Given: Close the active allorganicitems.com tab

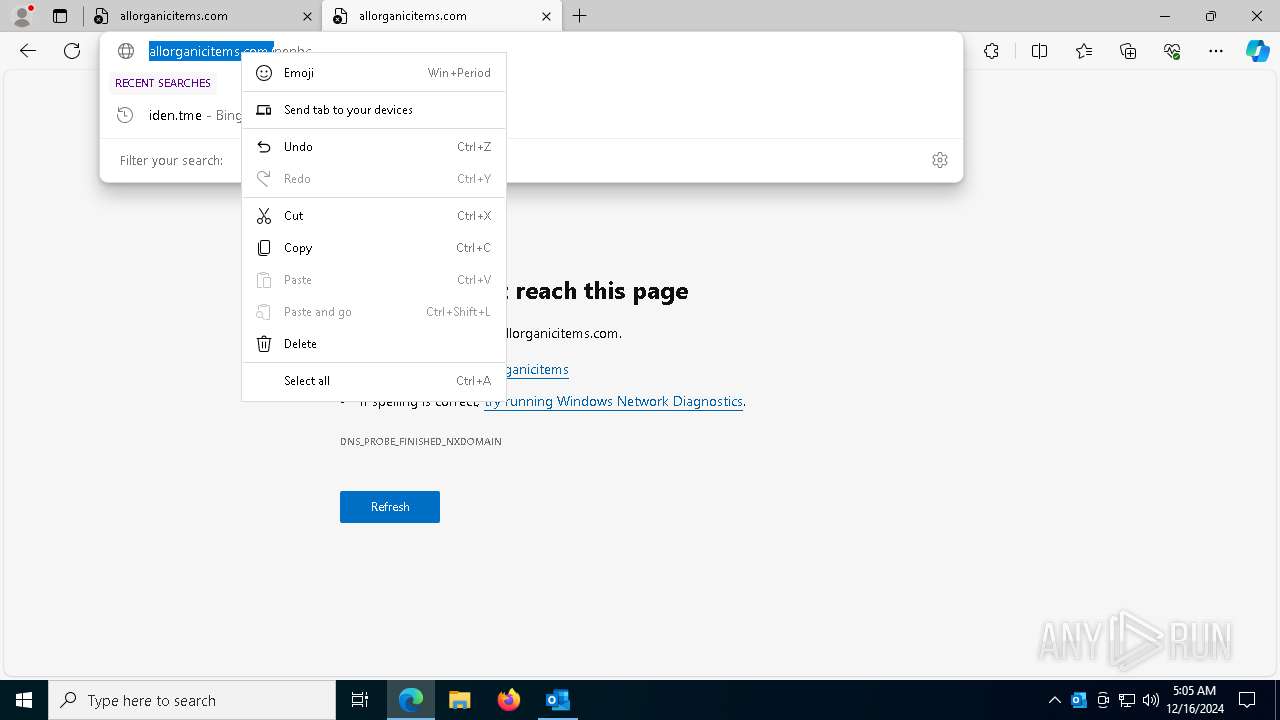Looking at the screenshot, I should point(546,16).
